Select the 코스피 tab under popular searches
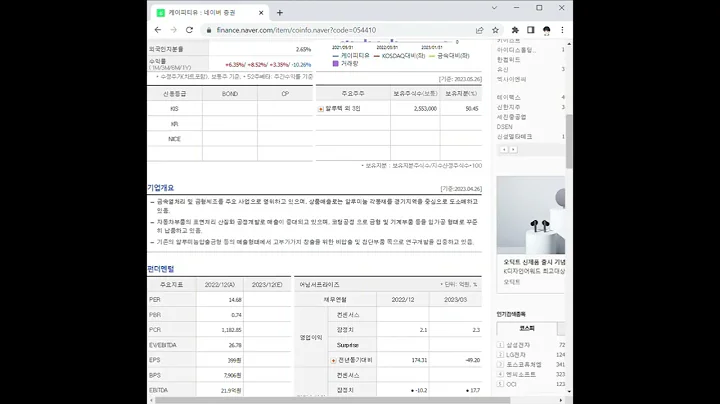 (527, 329)
